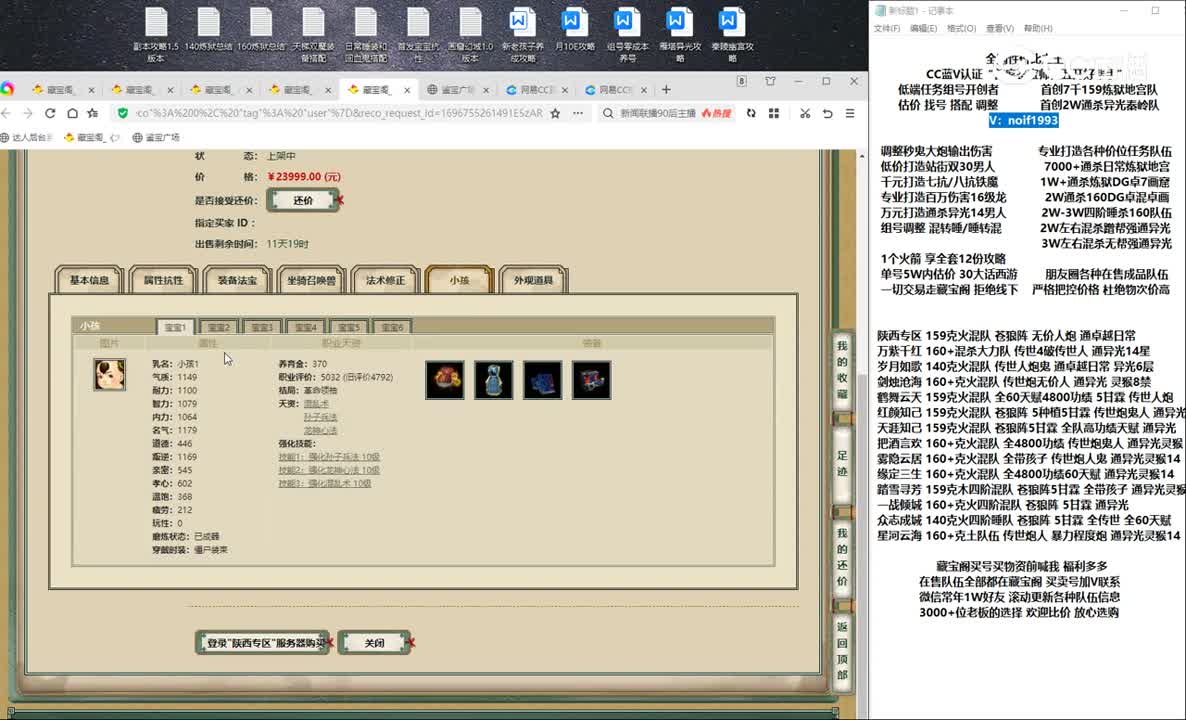Open Notepad 编辑(E) menu
This screenshot has width=1186, height=720.
click(x=923, y=28)
